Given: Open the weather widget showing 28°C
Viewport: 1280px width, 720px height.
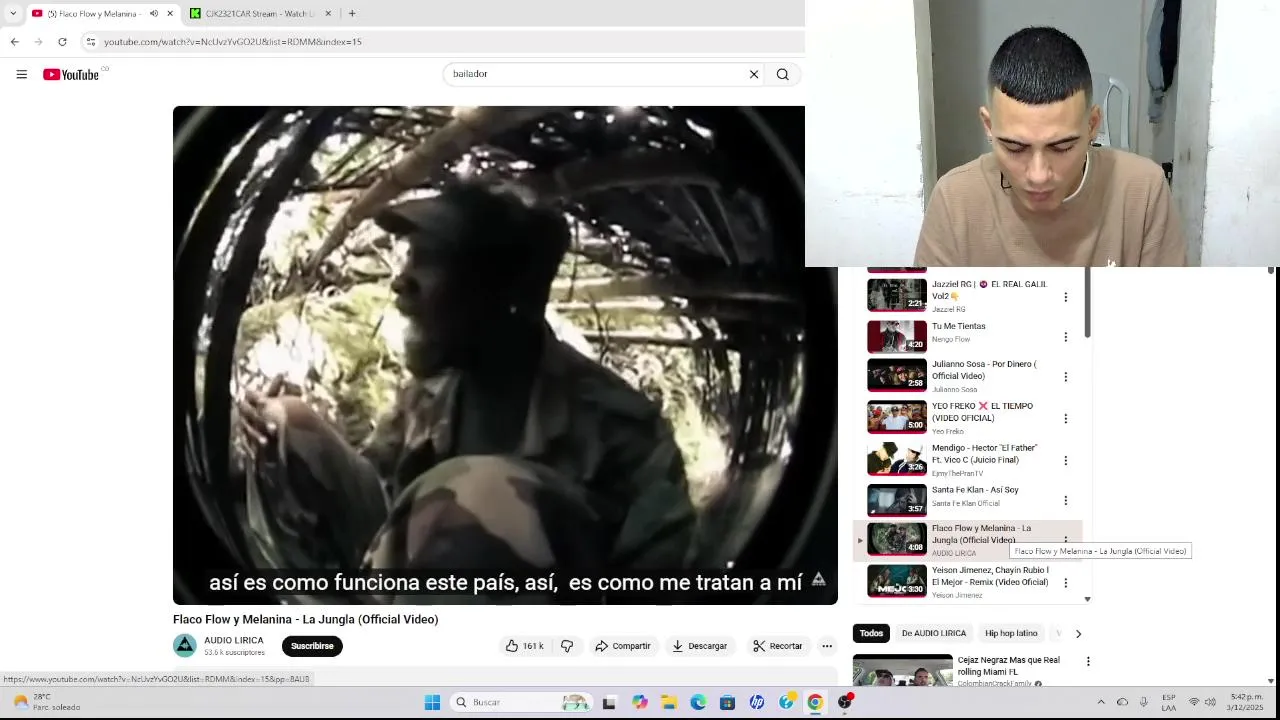Looking at the screenshot, I should coord(45,702).
